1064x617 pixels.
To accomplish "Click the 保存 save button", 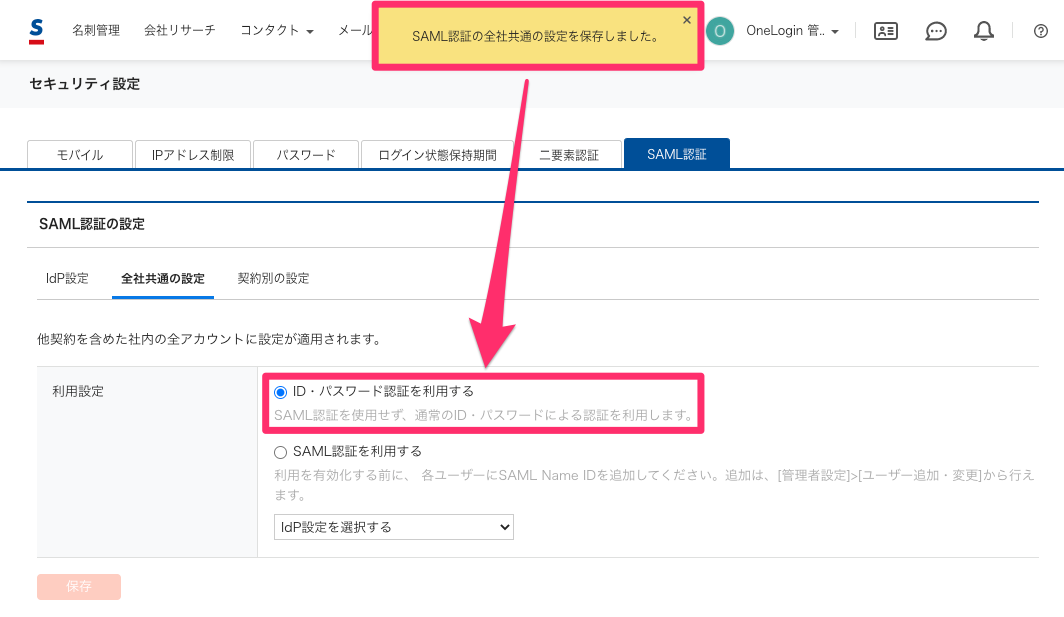I will coord(79,586).
